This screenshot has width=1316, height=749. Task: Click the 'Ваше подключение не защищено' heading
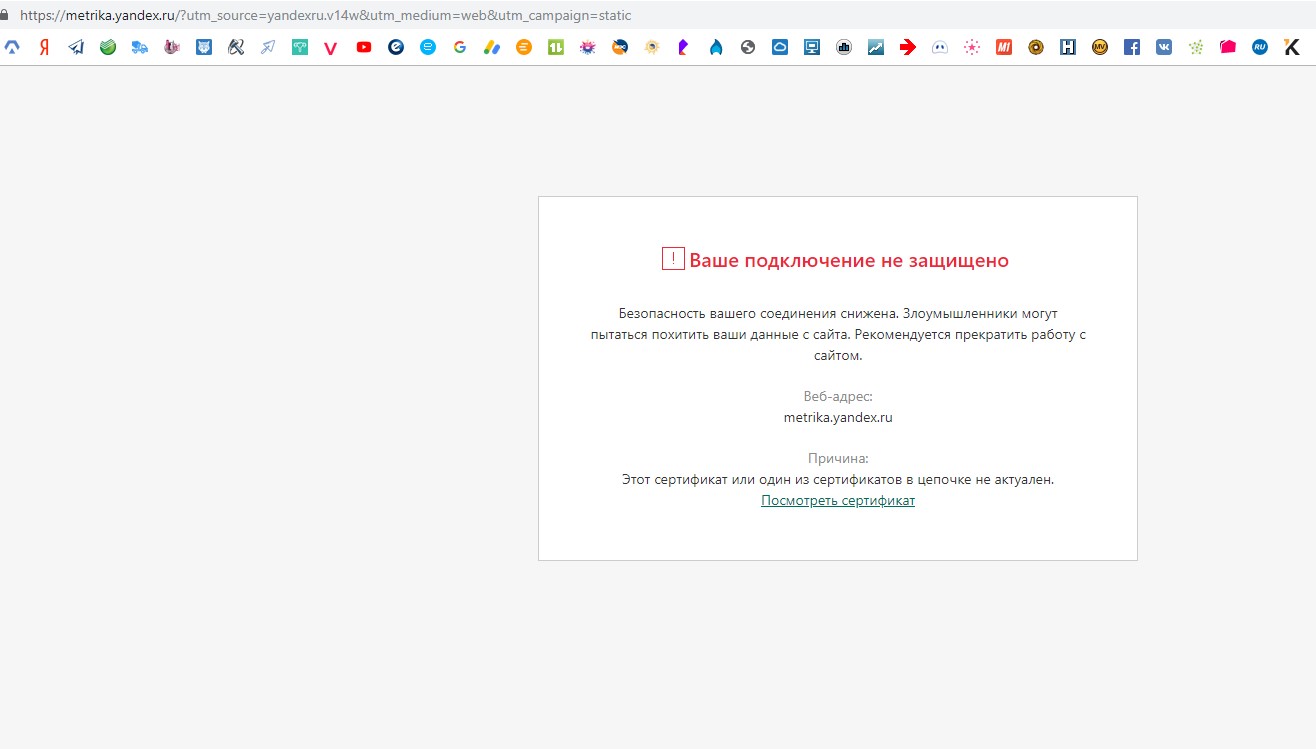point(849,261)
